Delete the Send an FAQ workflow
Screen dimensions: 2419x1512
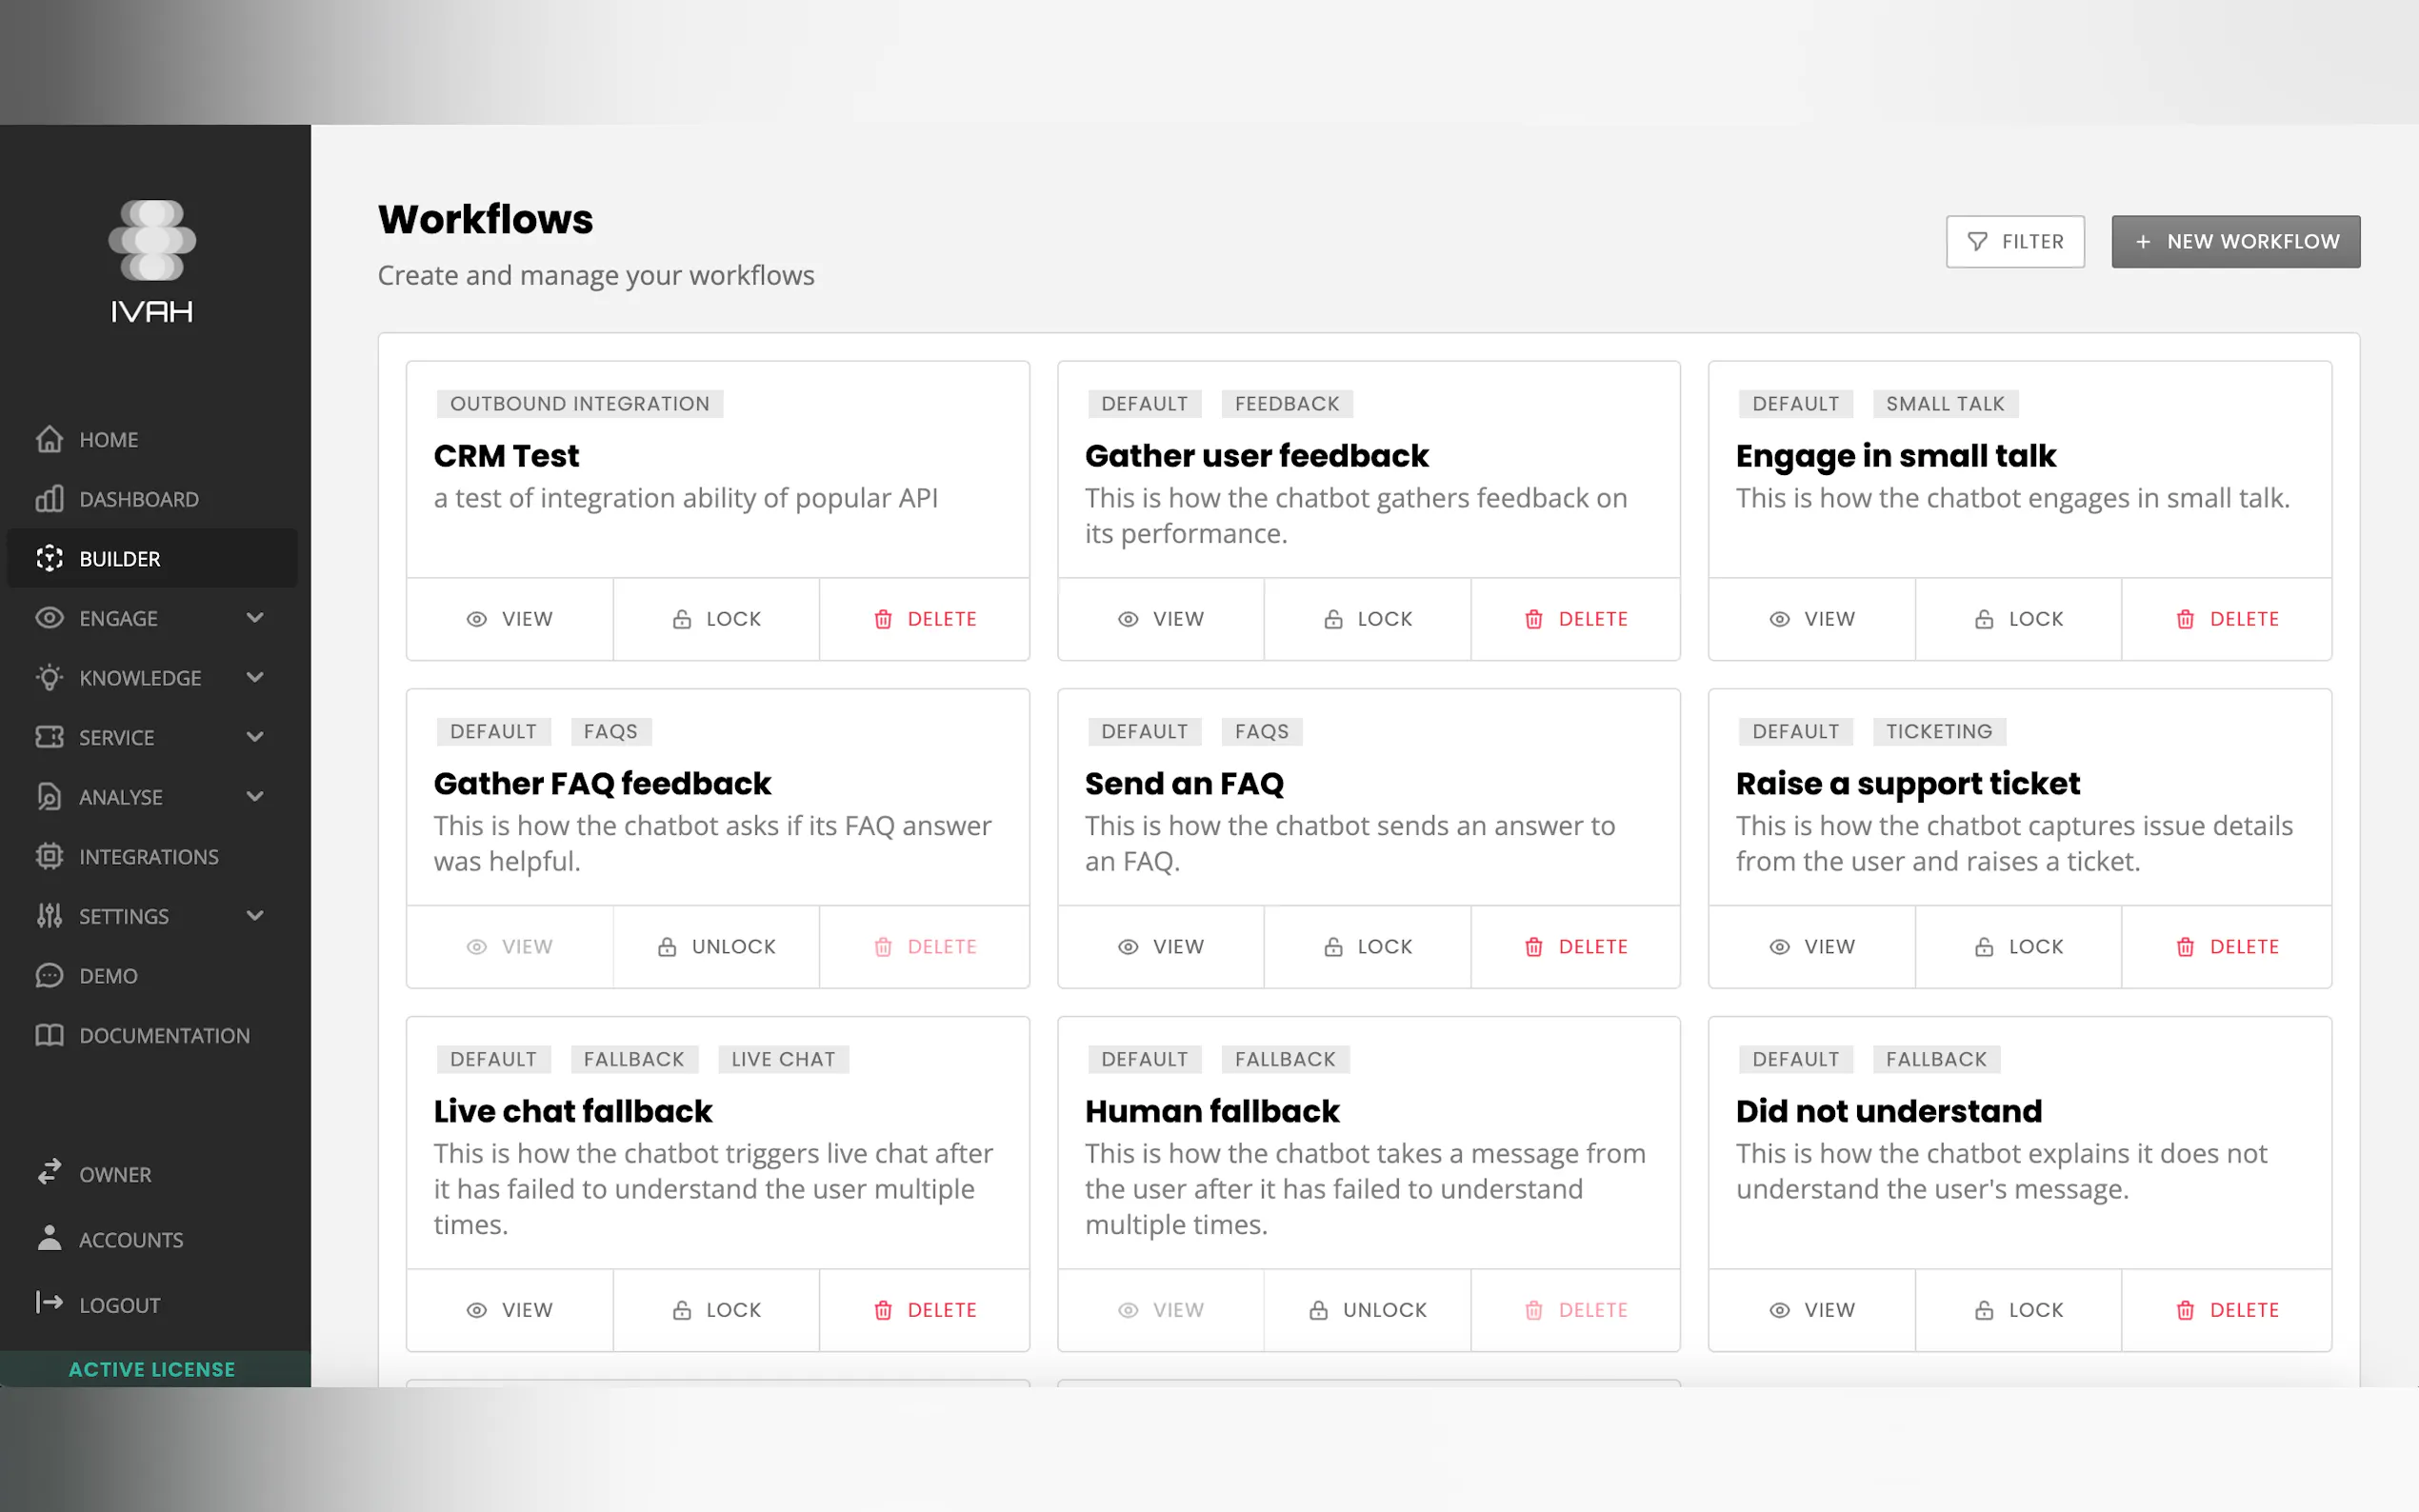point(1575,946)
